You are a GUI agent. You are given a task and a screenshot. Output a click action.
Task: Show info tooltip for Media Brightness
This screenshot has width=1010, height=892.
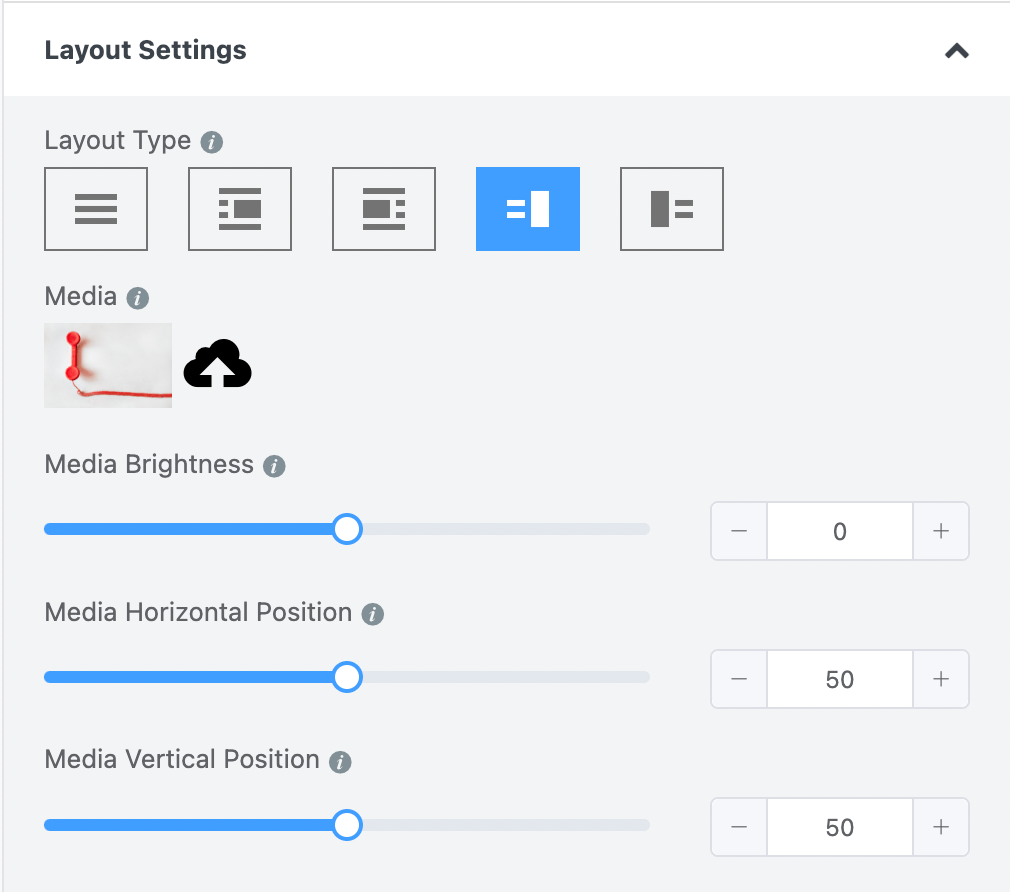[x=274, y=466]
